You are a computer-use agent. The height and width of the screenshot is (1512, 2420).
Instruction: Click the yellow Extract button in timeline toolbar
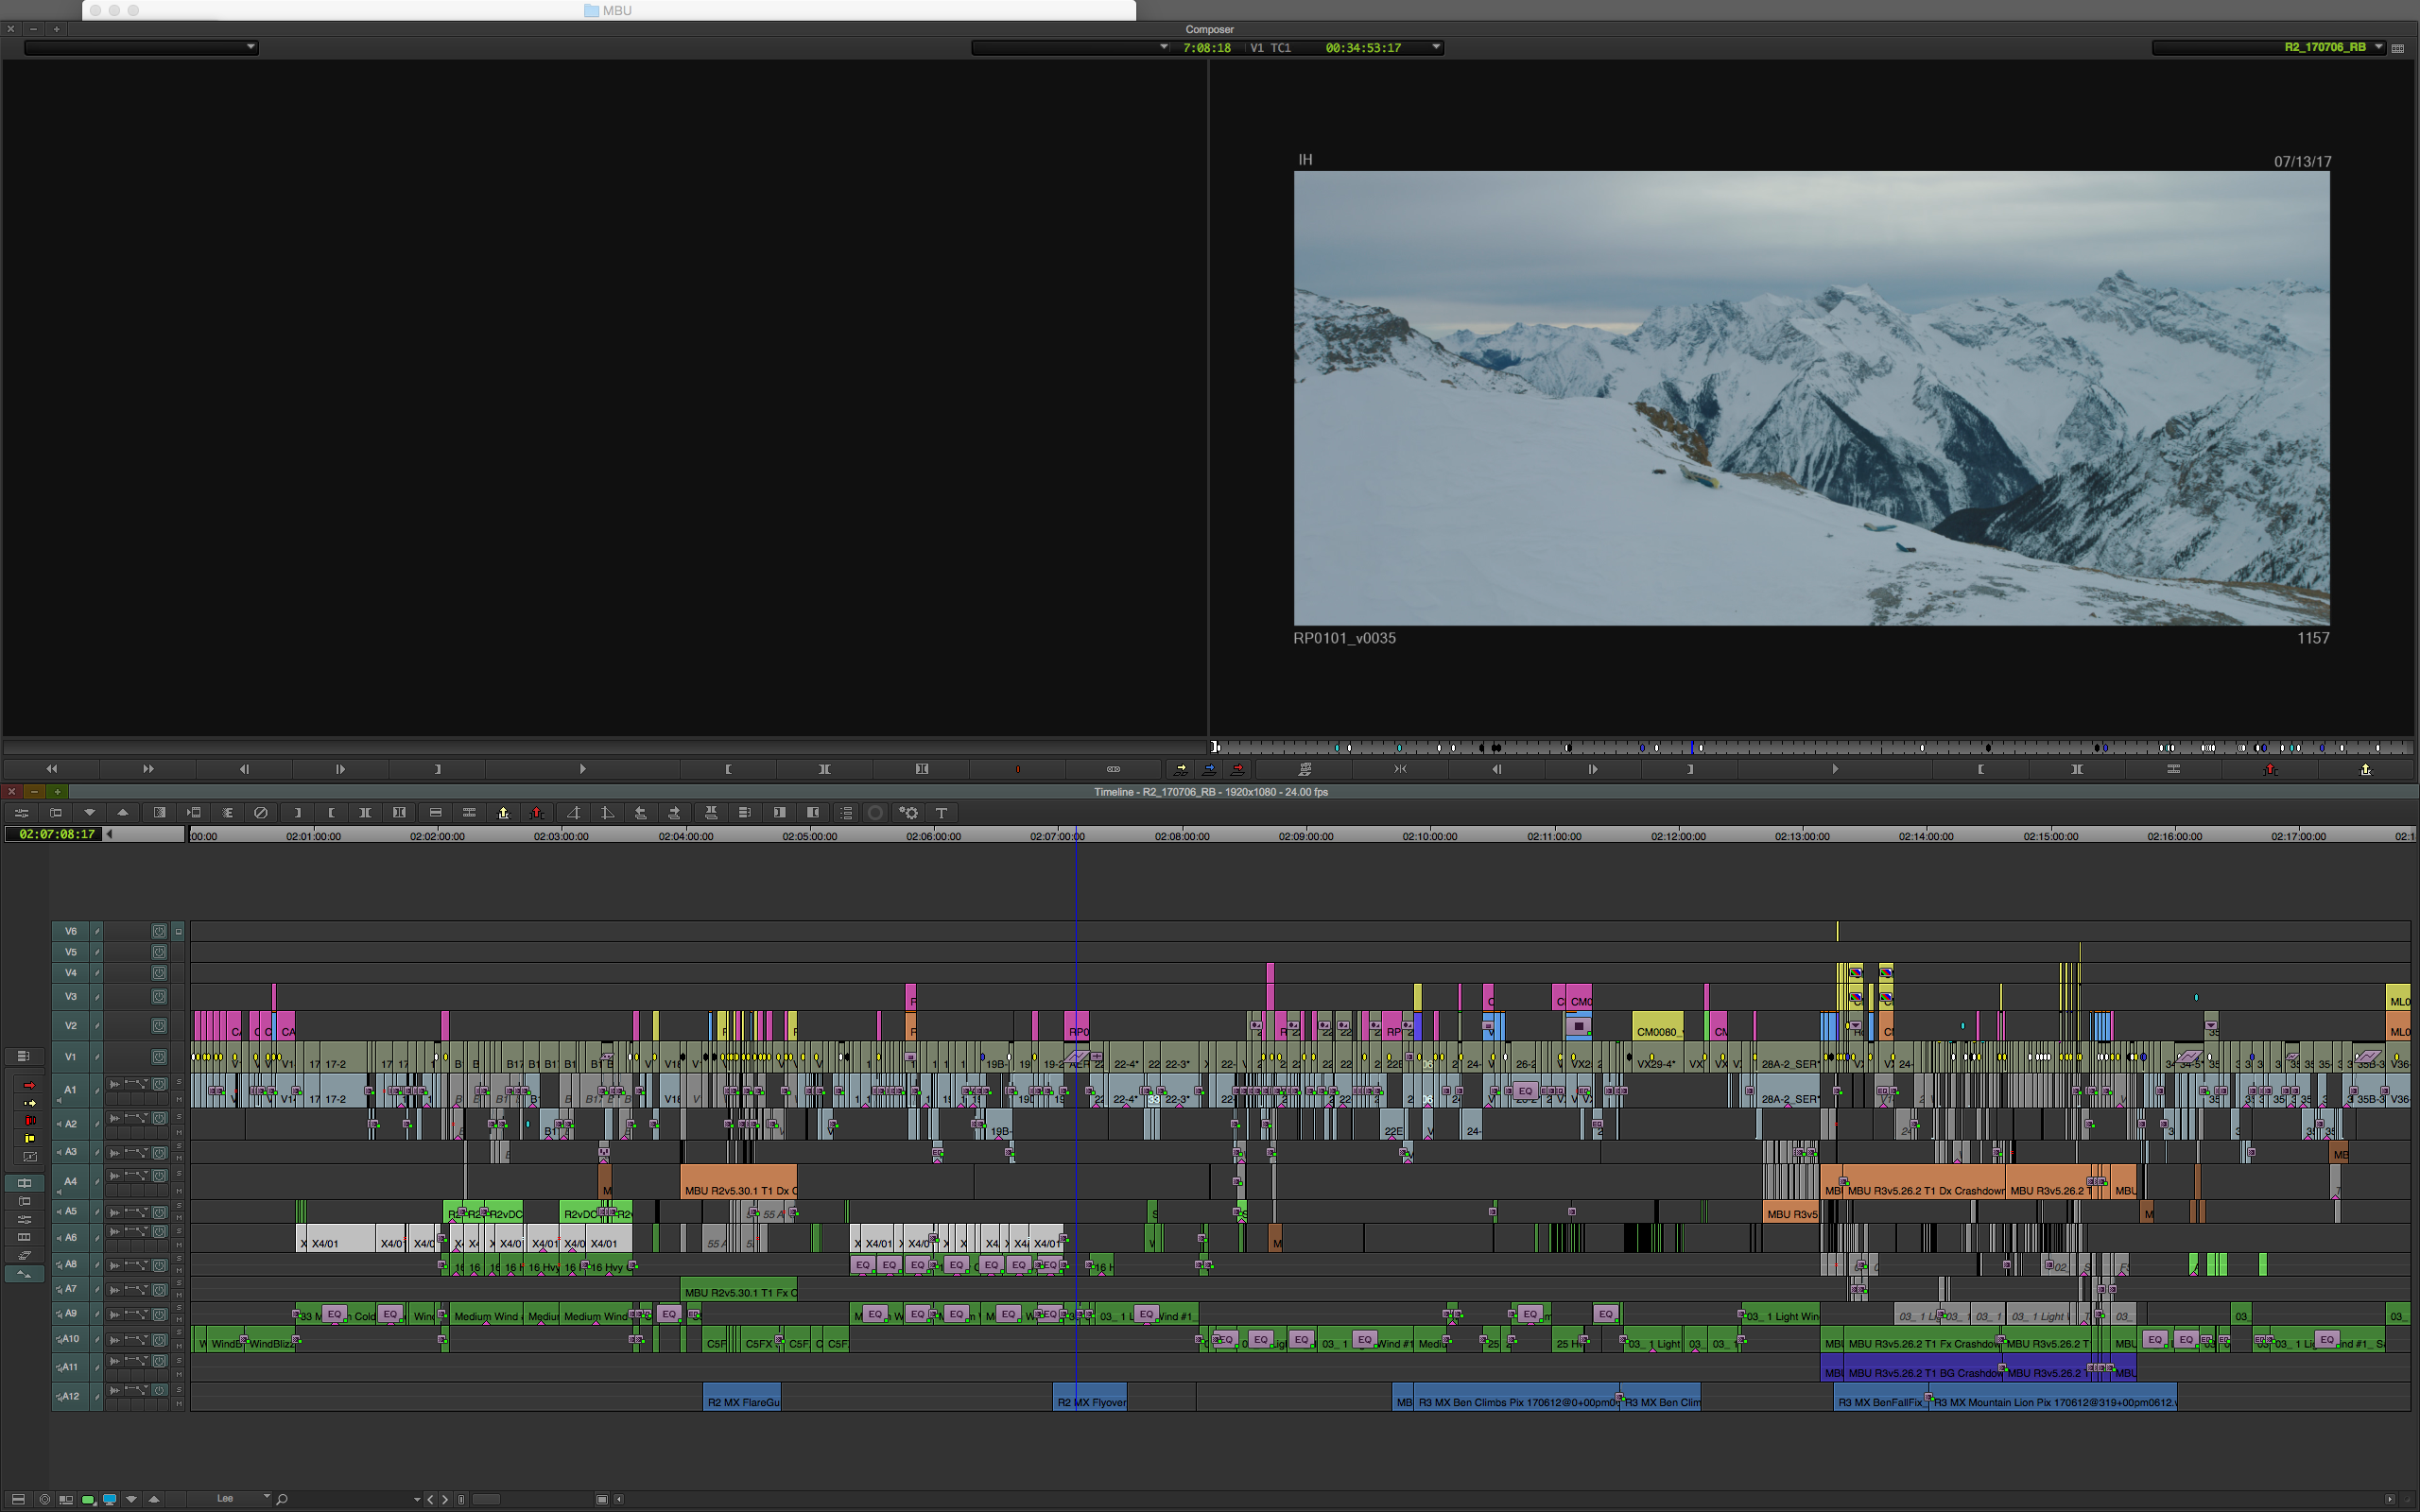[503, 813]
